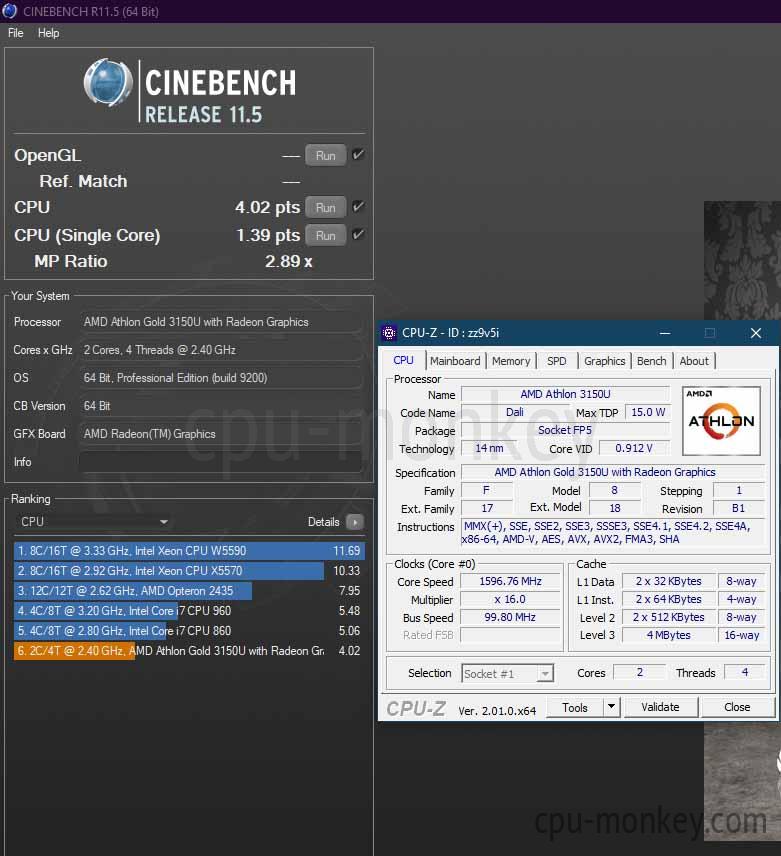This screenshot has width=781, height=856.
Task: Click the 4 MBytes Level 3 cache value
Action: click(669, 635)
